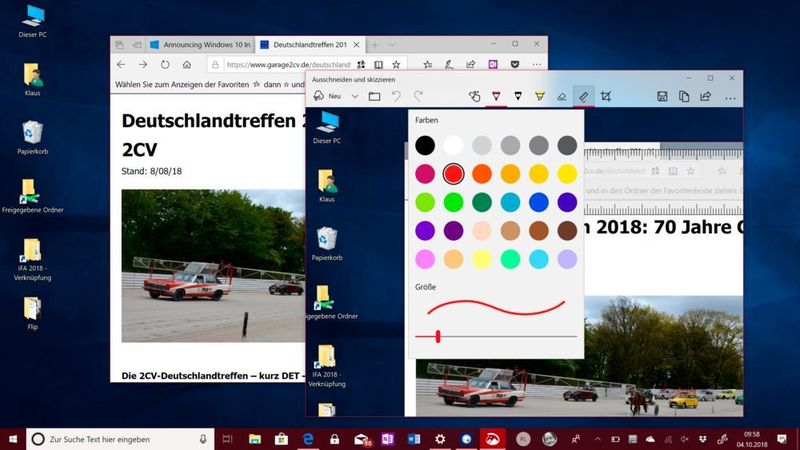
Task: Add notes with pen icon in Edge
Action: tap(449, 65)
